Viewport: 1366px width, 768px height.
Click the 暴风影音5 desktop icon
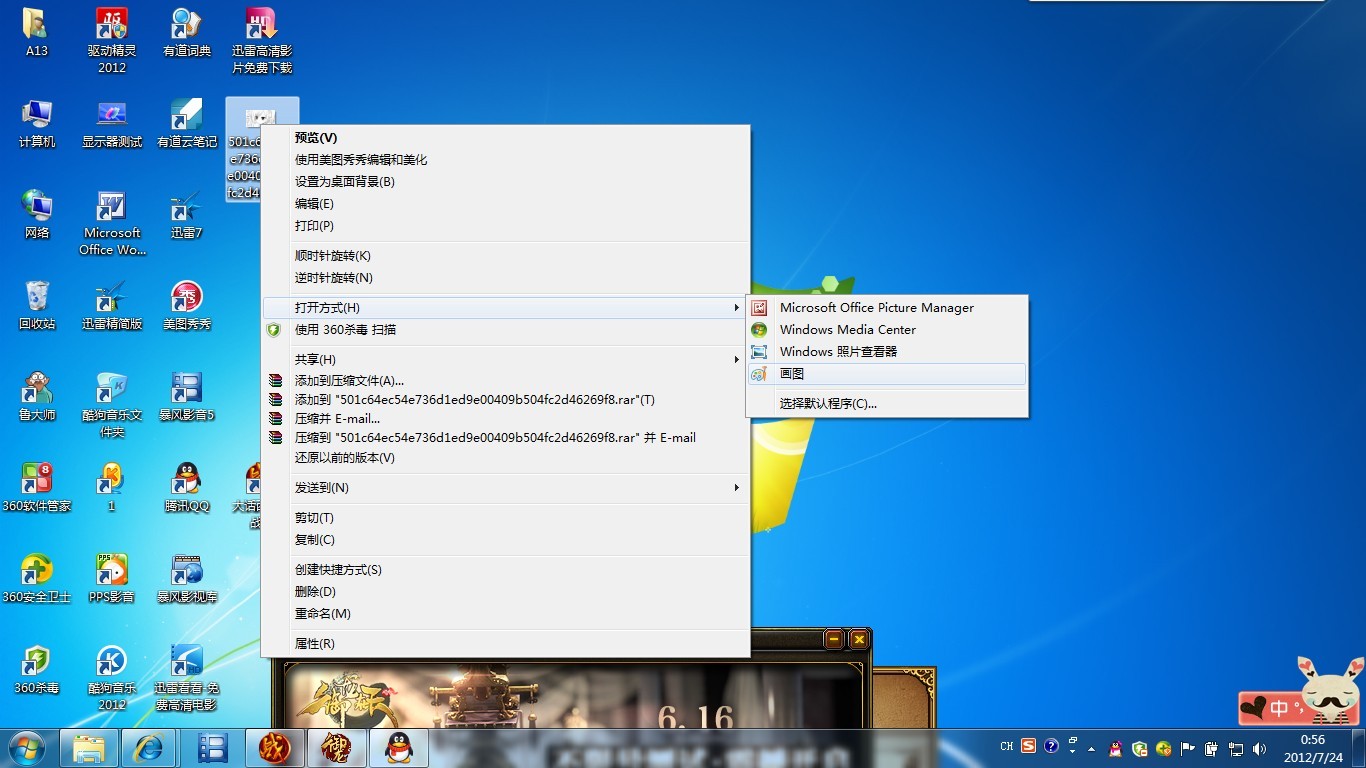[x=187, y=397]
